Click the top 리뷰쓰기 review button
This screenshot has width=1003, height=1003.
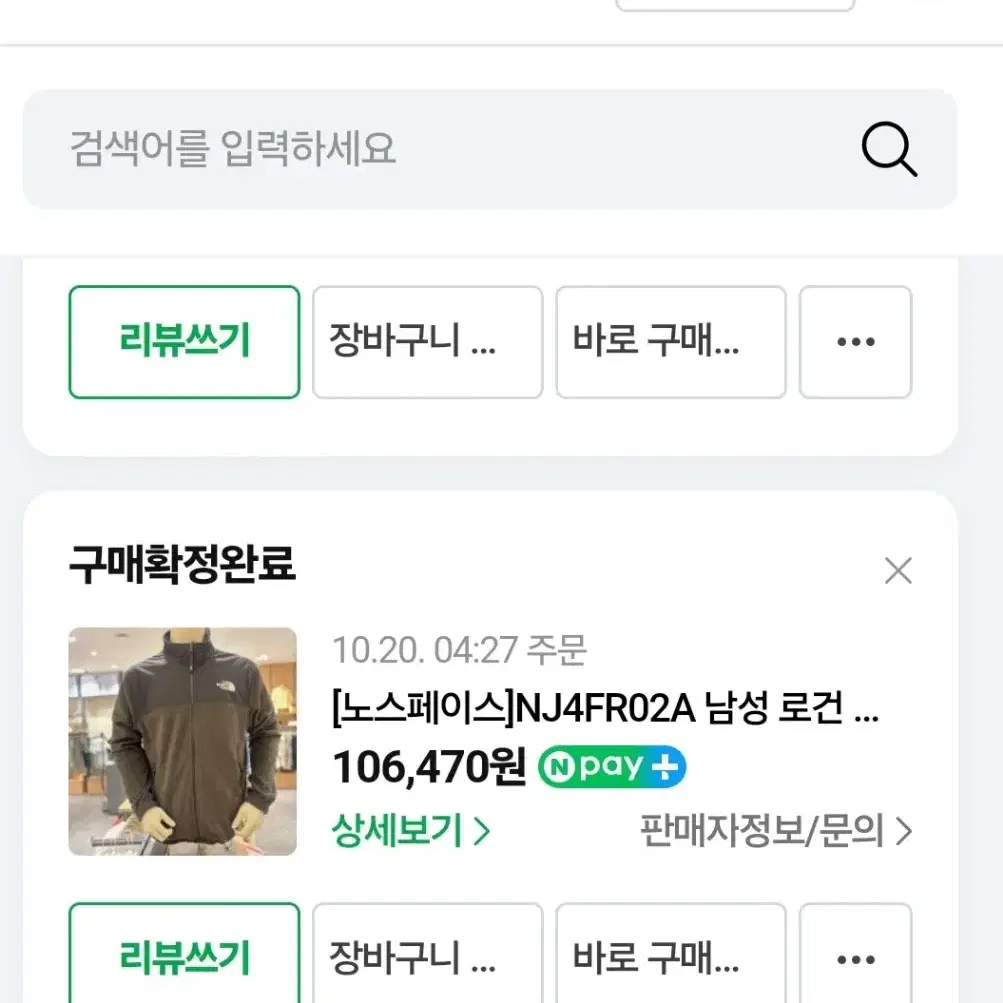point(184,342)
